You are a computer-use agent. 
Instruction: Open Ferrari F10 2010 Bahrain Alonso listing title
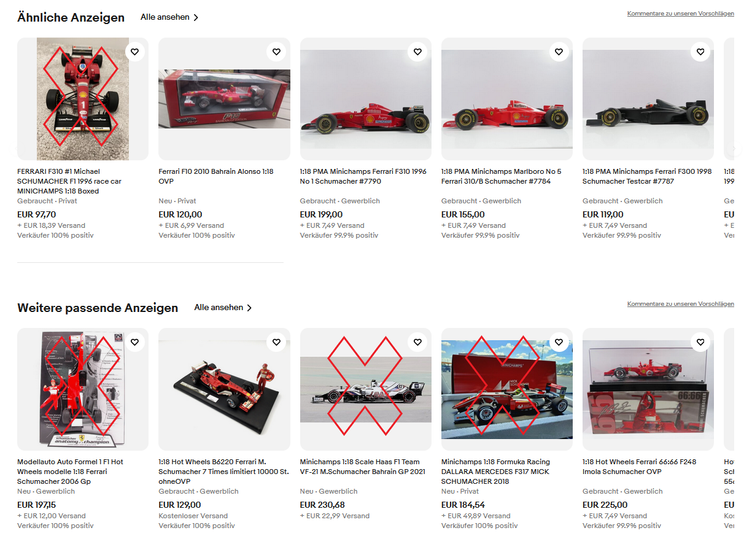(216, 176)
